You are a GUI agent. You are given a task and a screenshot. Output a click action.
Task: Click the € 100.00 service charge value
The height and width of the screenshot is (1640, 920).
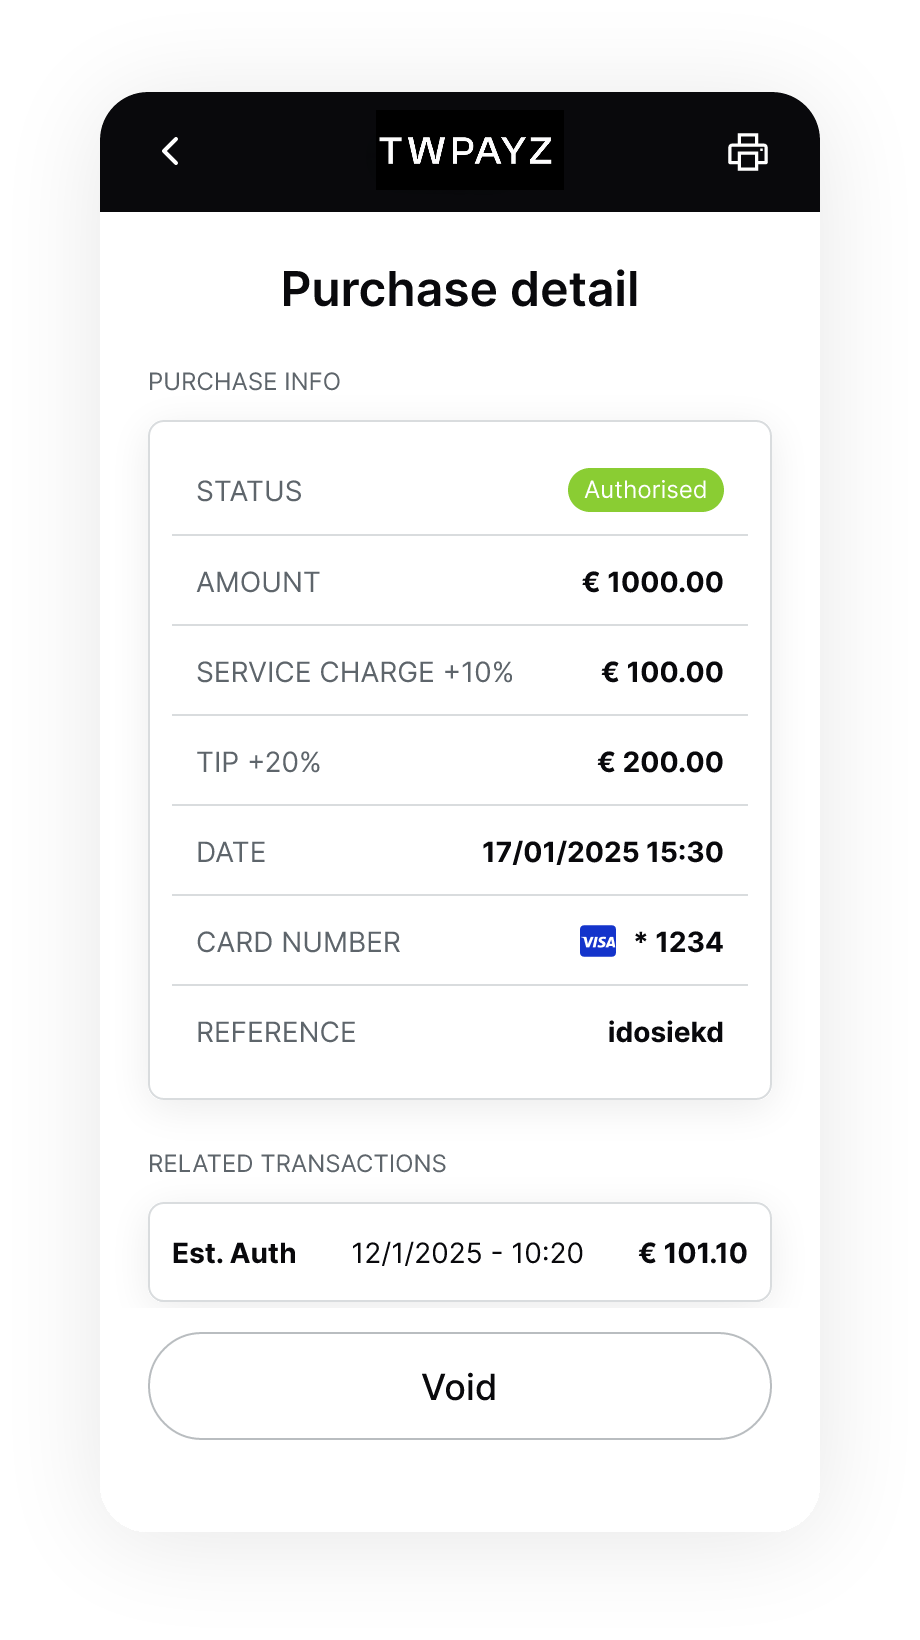tap(662, 672)
